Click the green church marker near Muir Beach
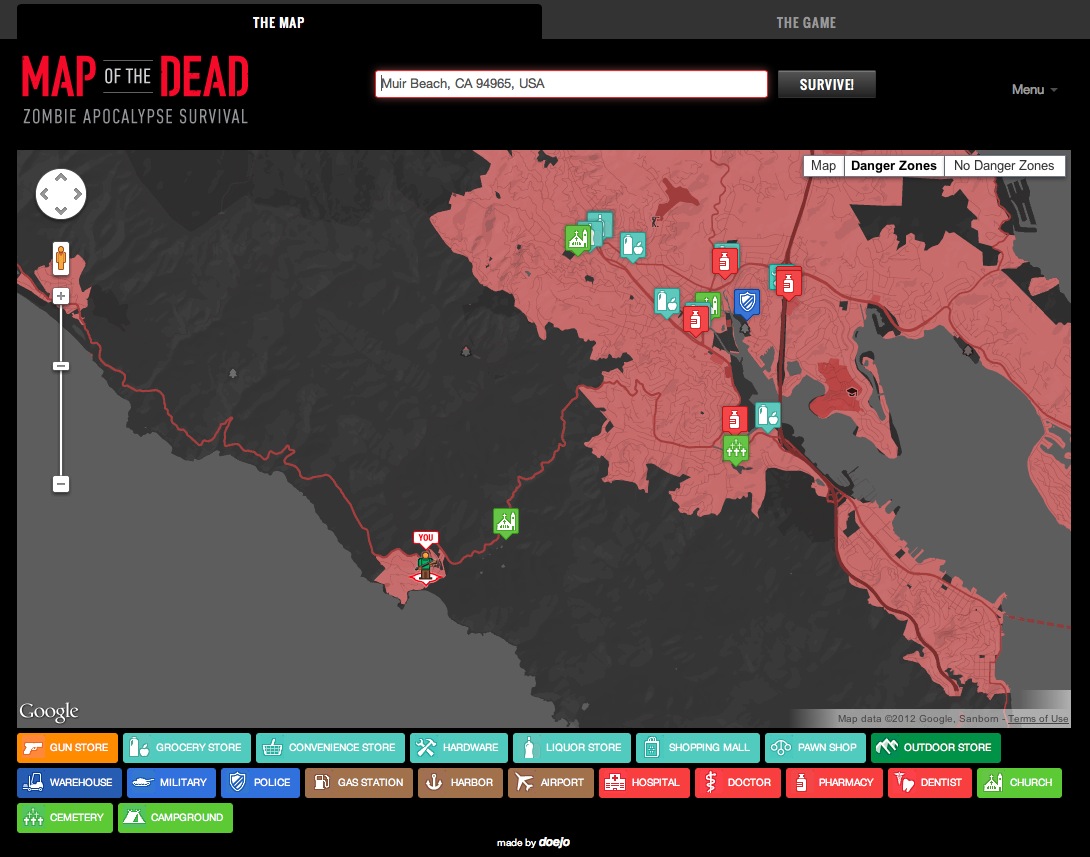The width and height of the screenshot is (1090, 857). 506,521
